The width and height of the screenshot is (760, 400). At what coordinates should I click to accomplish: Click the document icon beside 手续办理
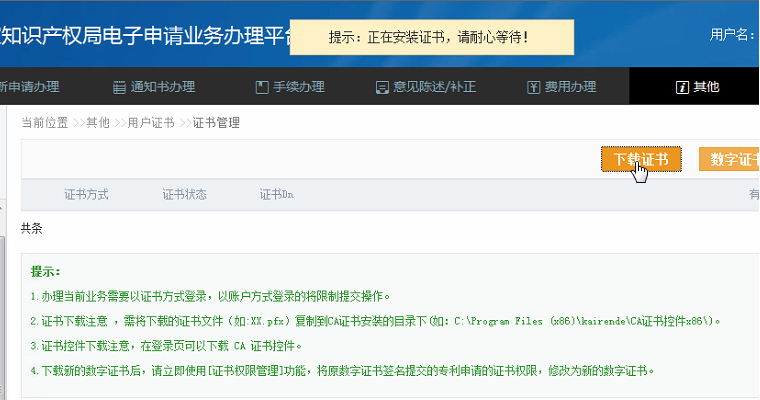click(262, 87)
